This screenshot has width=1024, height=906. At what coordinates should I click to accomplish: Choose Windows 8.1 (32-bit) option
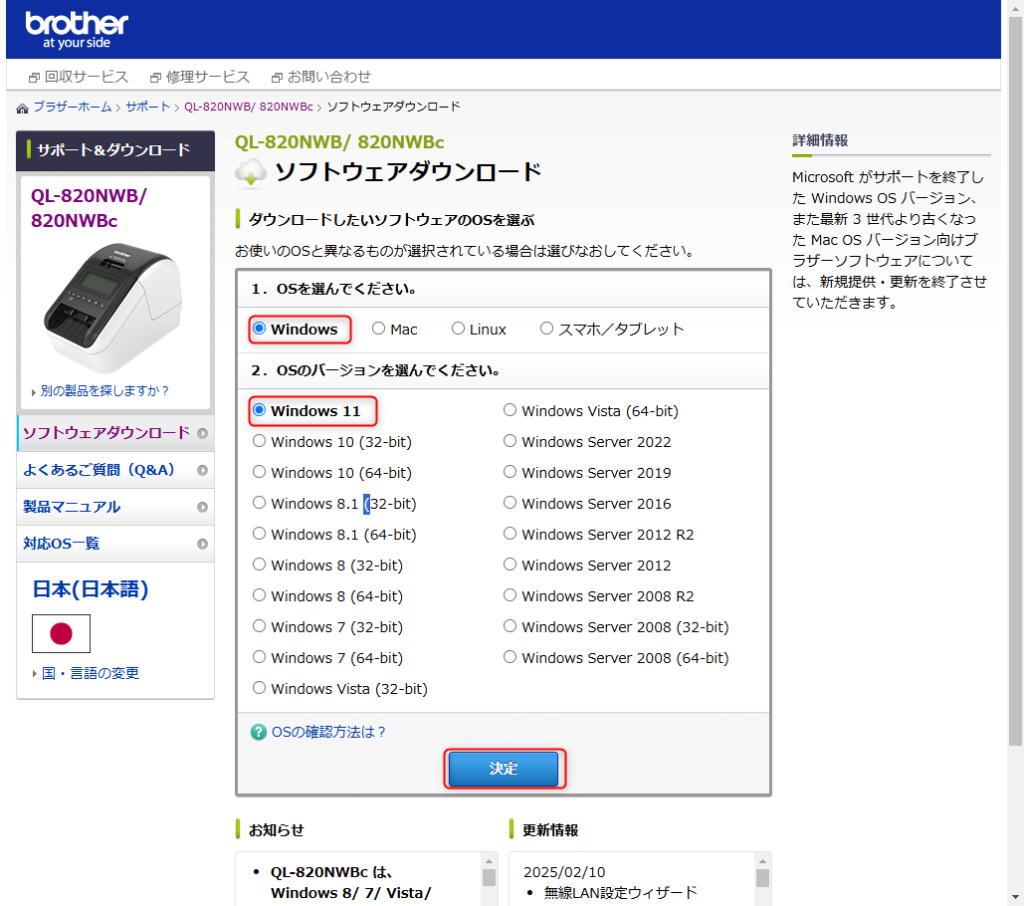259,503
